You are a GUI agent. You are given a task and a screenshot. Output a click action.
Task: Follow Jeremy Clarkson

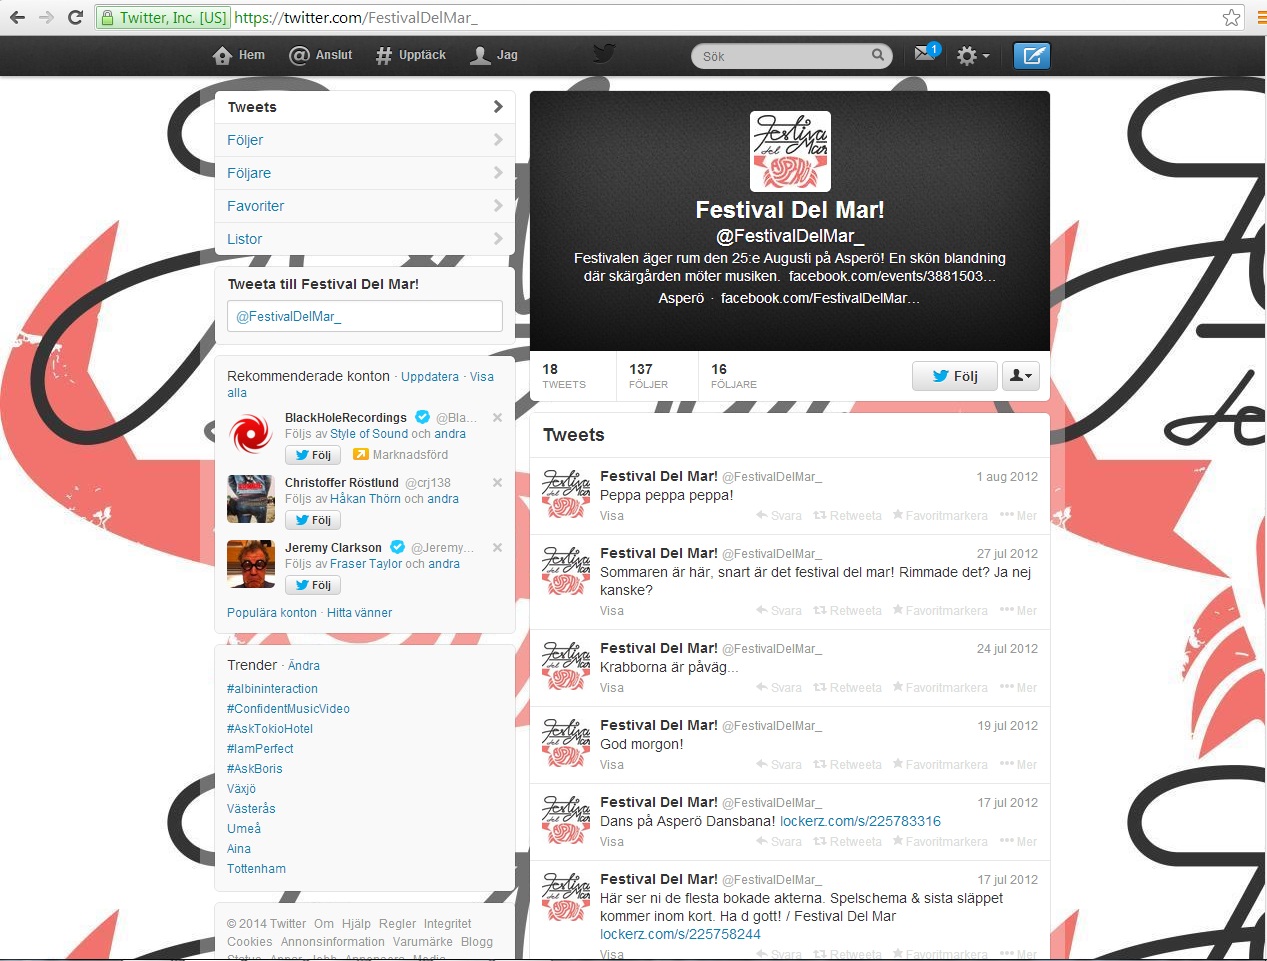pos(313,585)
